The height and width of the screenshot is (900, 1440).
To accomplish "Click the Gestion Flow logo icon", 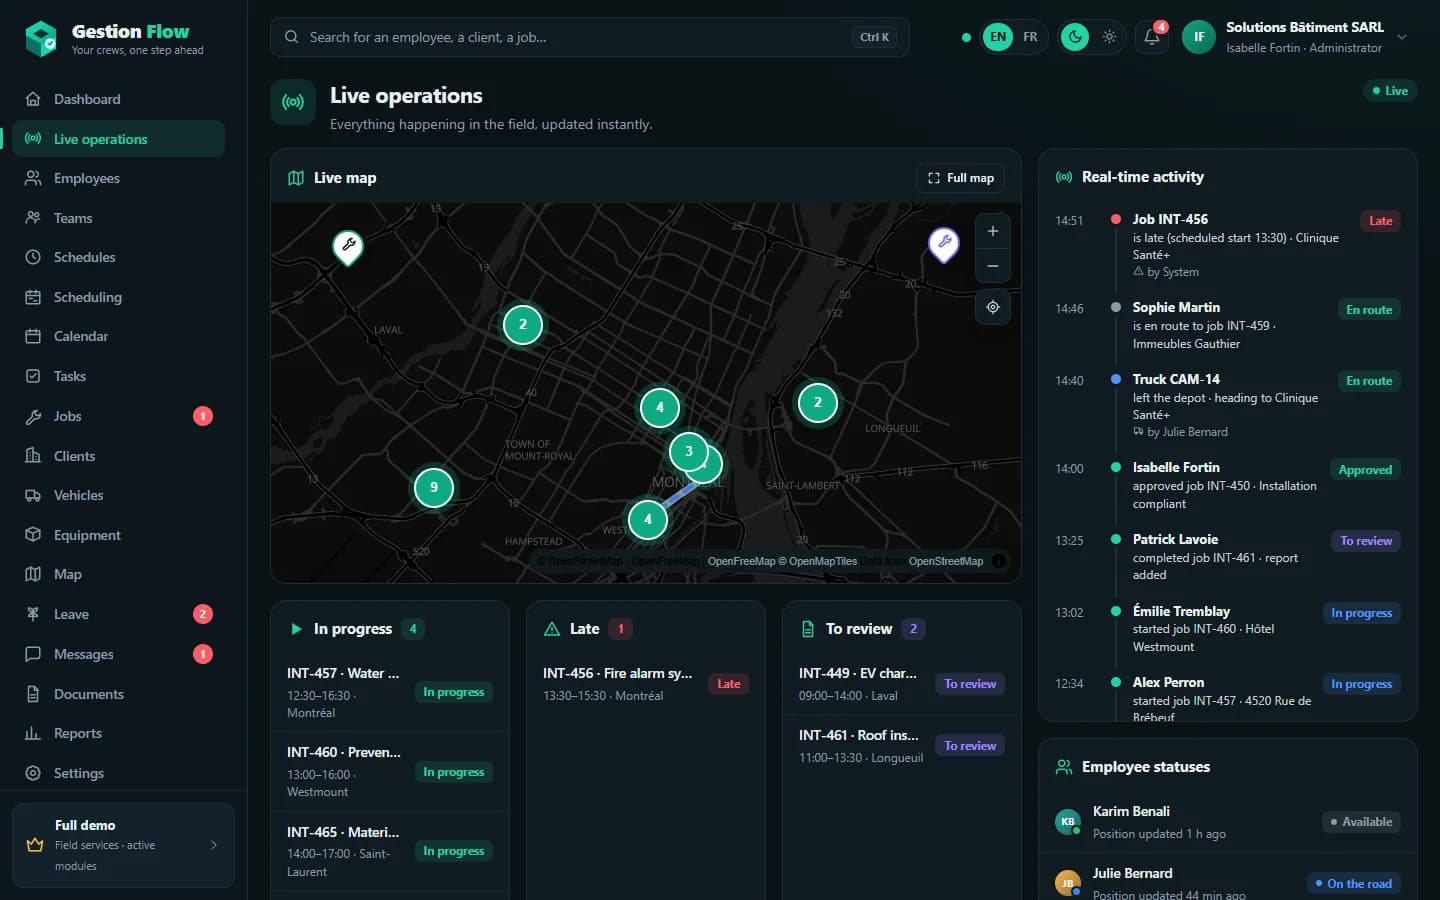I will 41,39.
